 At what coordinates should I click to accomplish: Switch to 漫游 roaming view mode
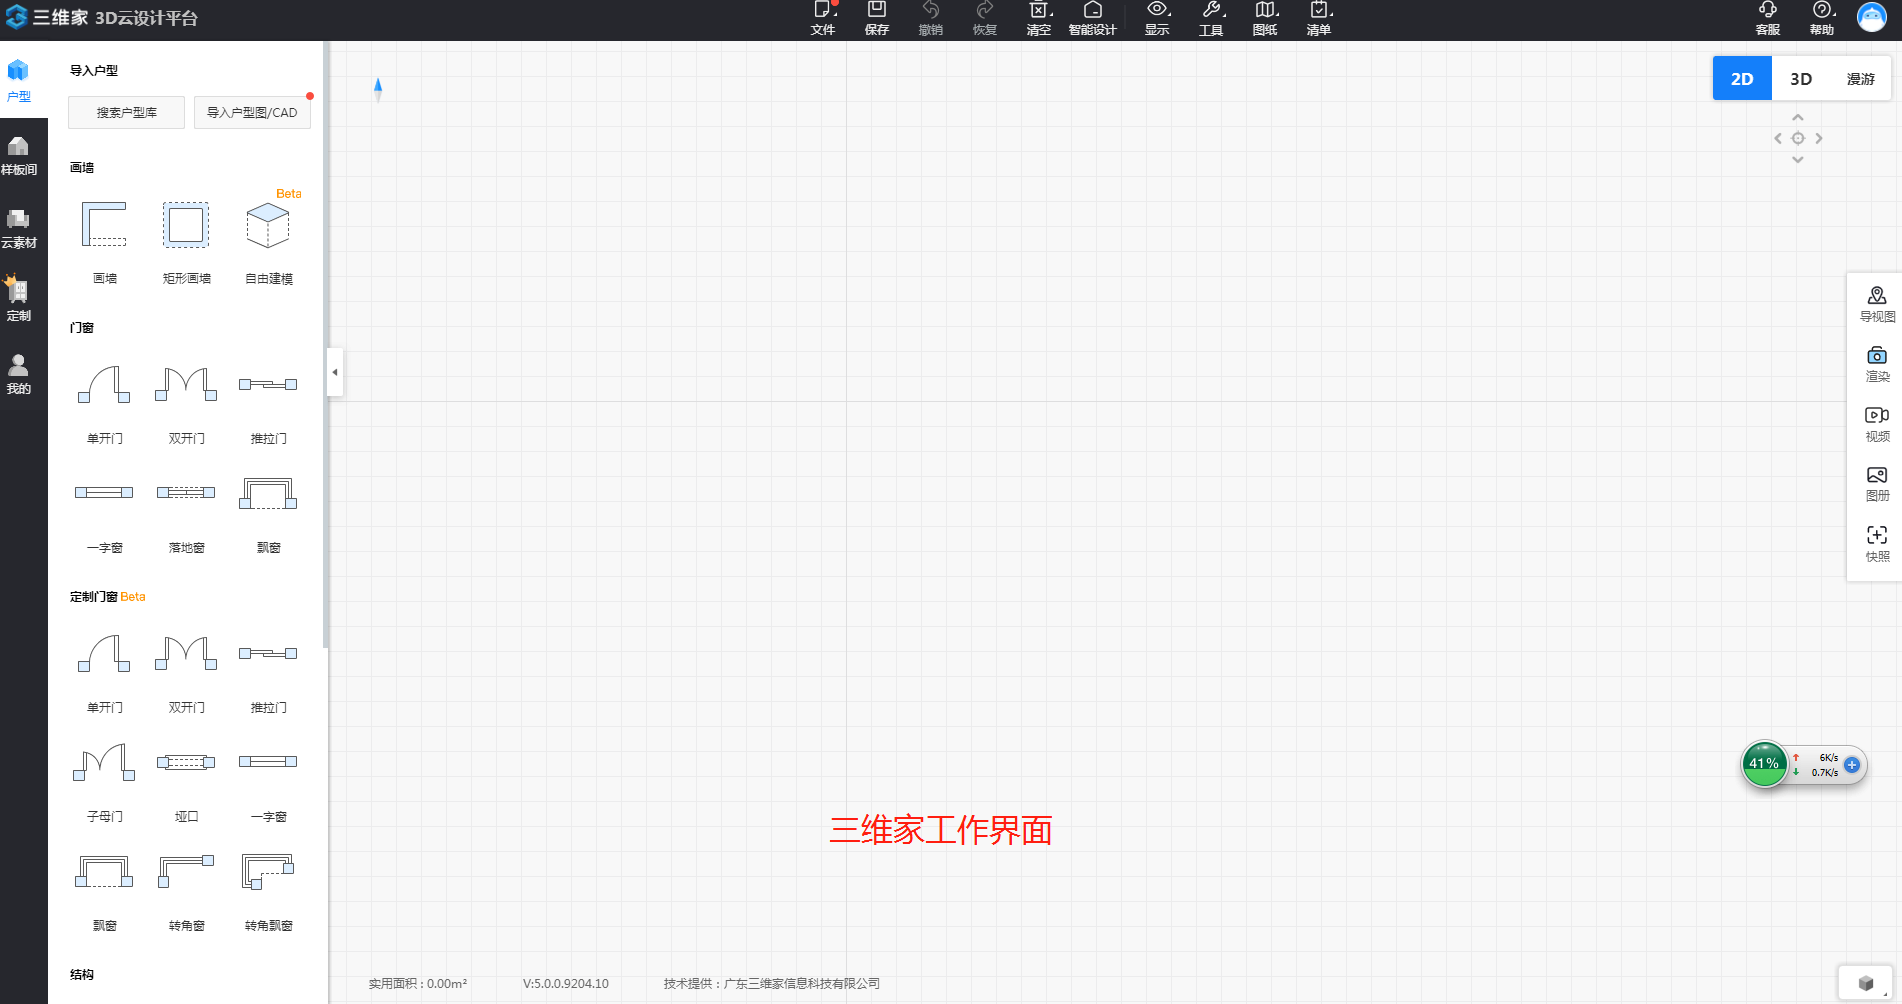tap(1860, 78)
